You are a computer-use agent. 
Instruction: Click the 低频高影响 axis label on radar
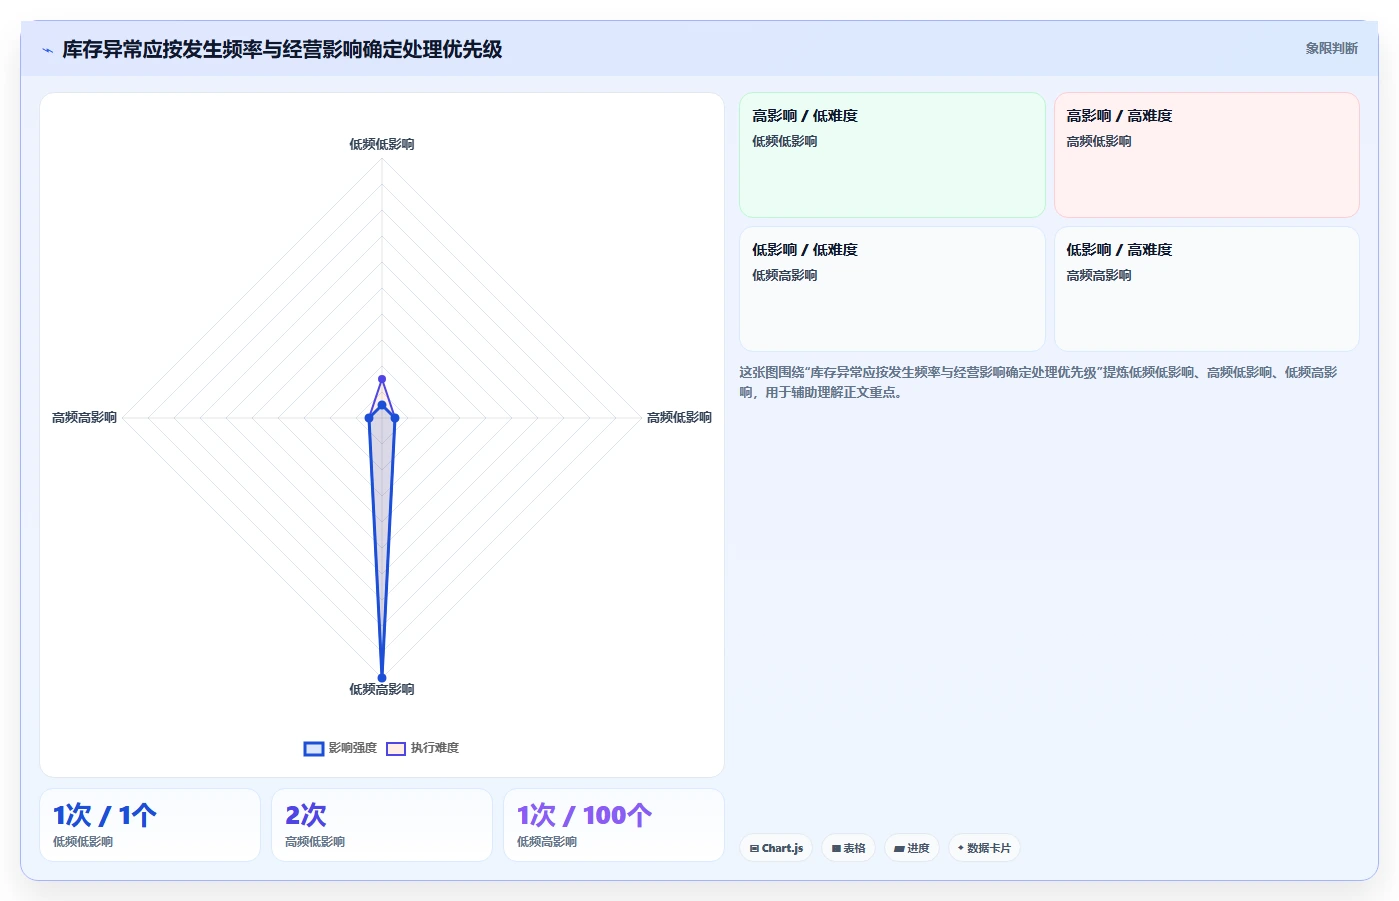382,689
